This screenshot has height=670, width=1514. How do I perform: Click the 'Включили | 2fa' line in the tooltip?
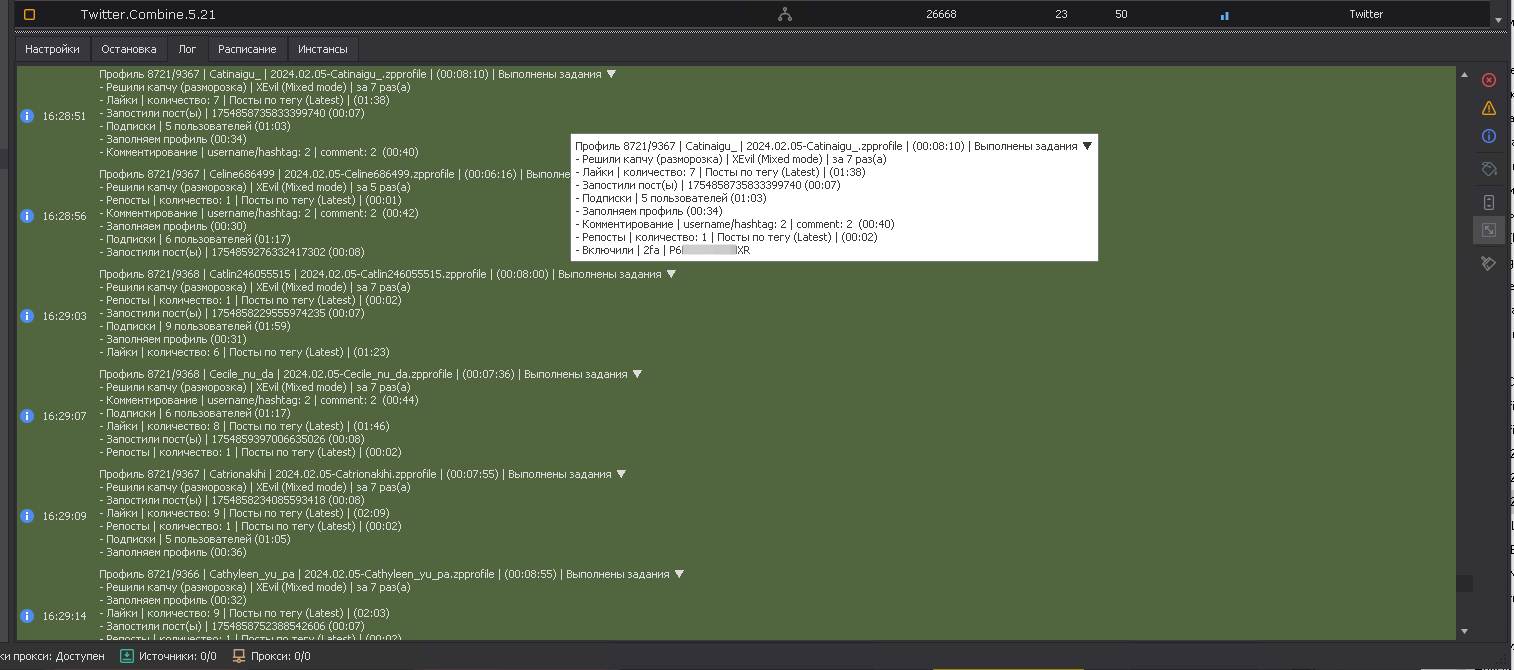(662, 250)
